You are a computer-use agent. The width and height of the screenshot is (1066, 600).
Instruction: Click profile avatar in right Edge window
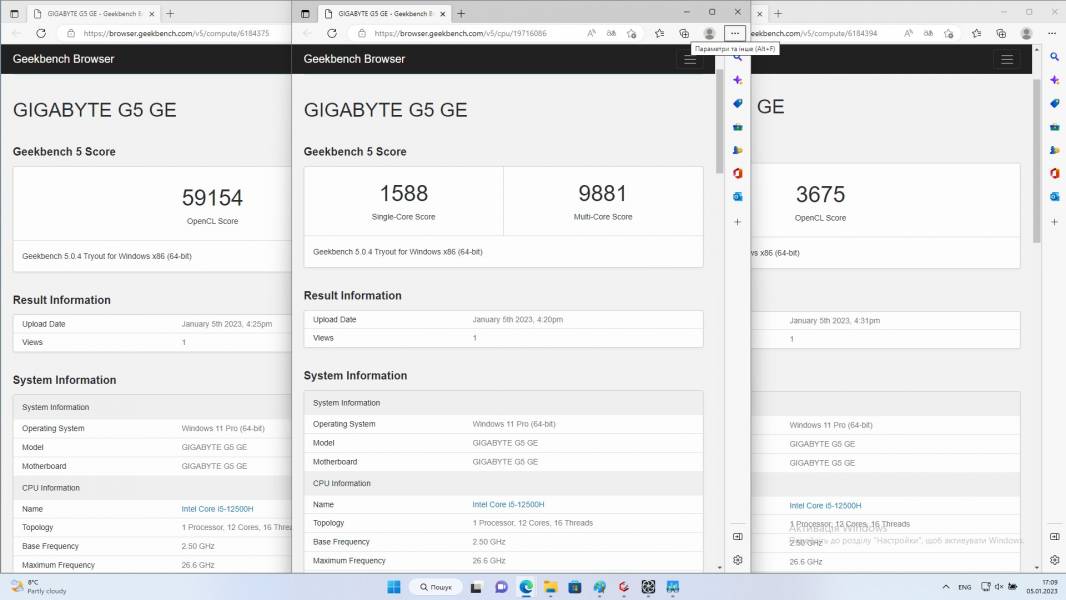click(x=1027, y=33)
